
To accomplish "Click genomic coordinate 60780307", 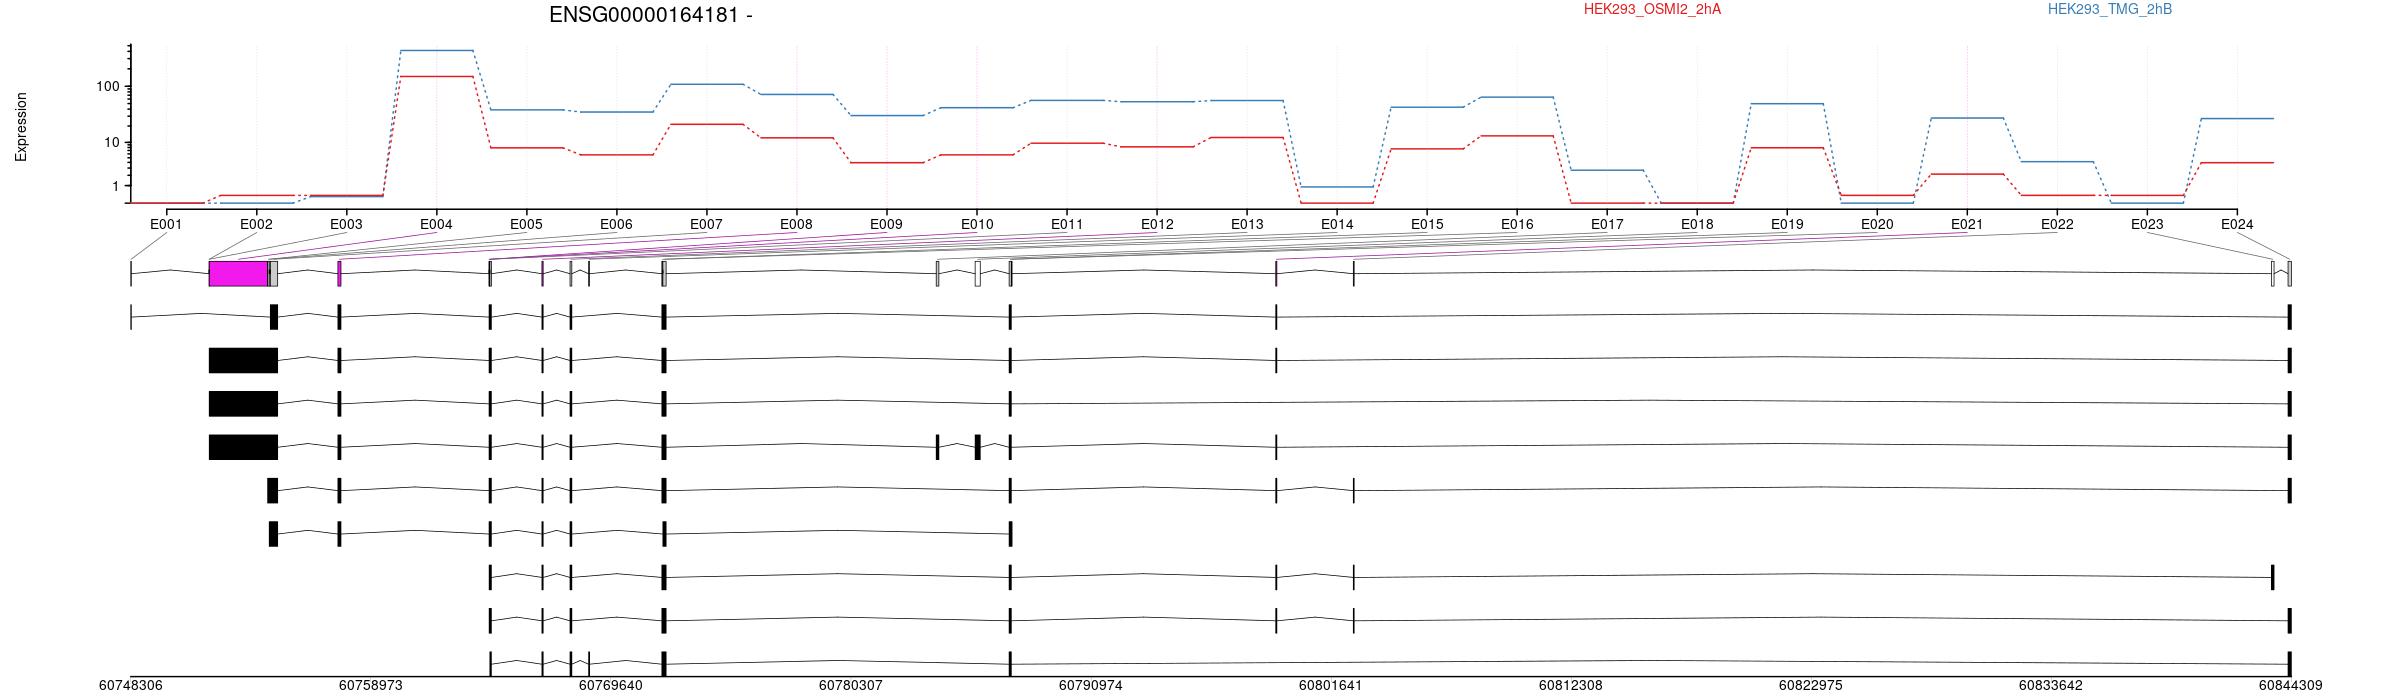I will click(851, 686).
